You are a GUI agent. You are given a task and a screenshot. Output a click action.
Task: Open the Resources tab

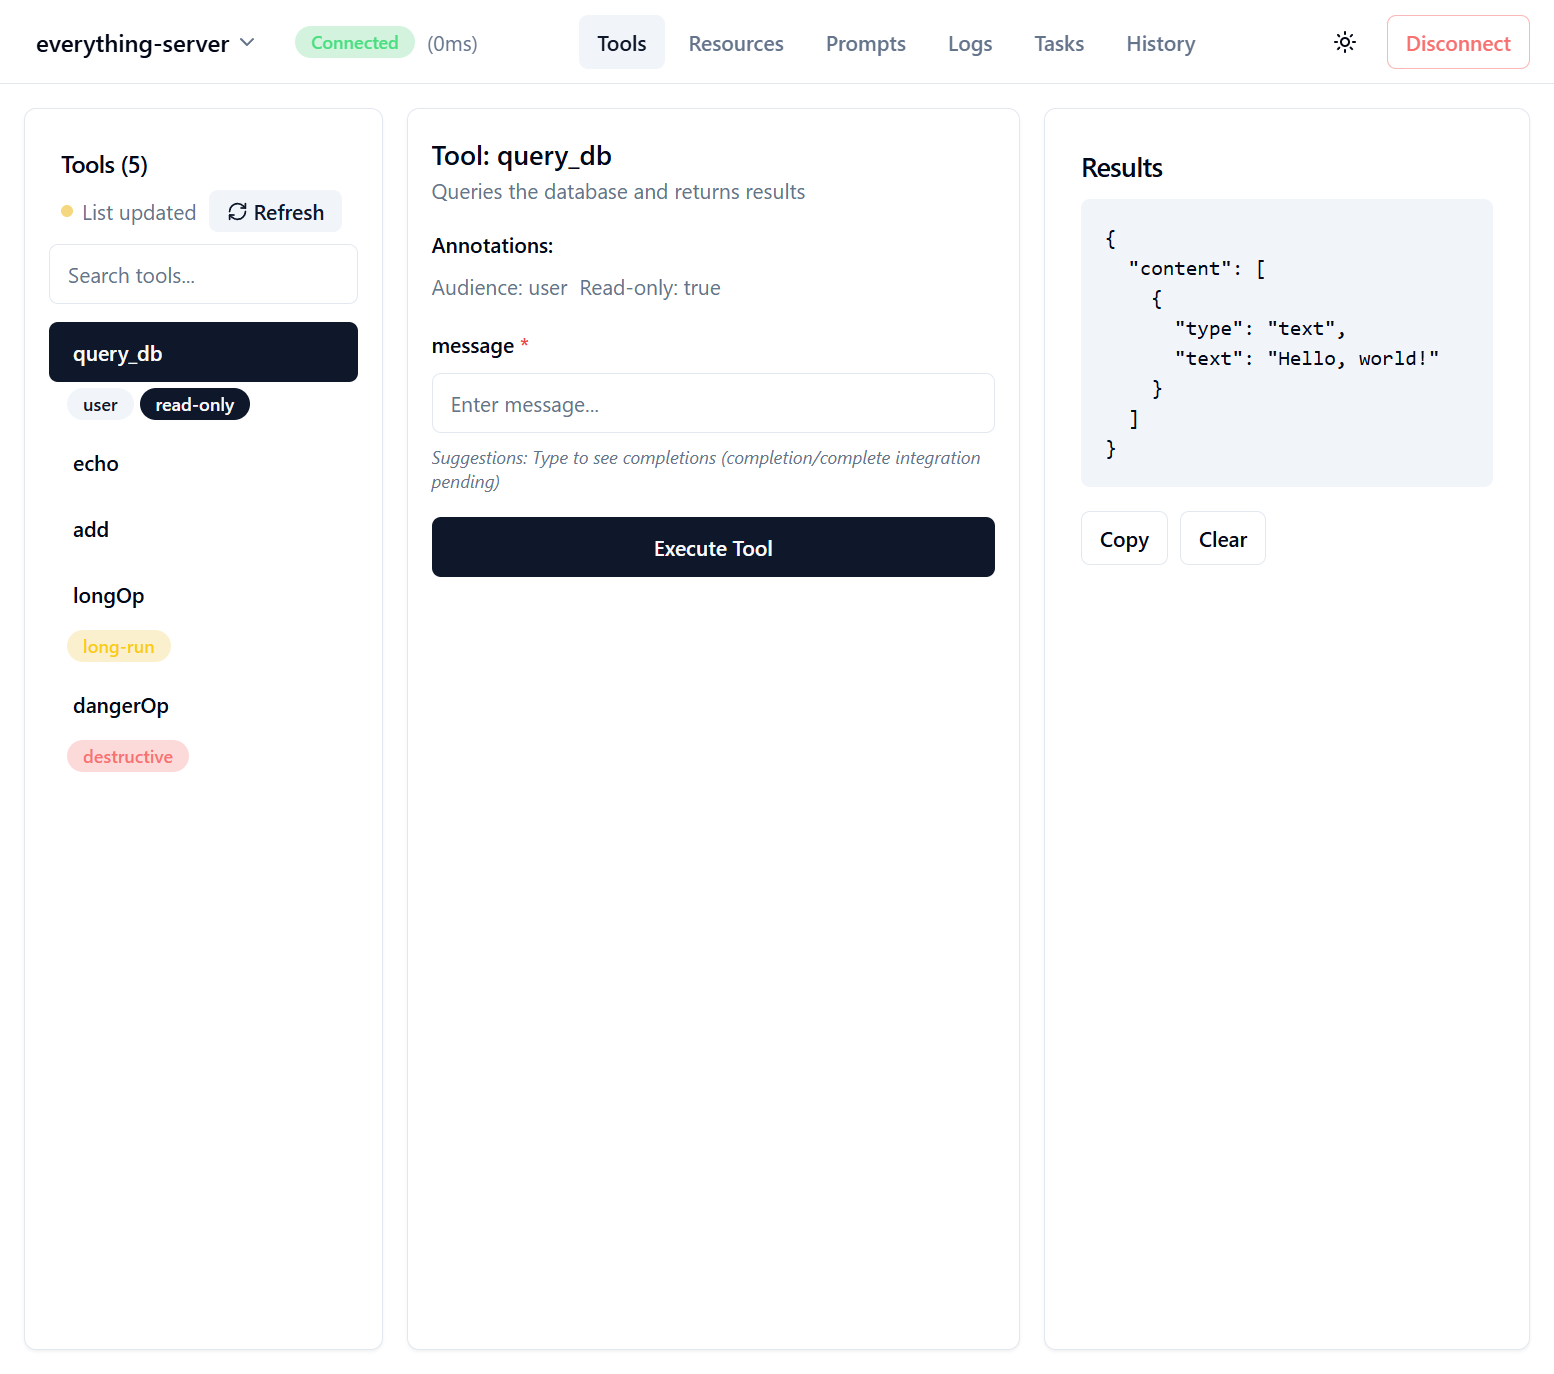[x=736, y=43]
